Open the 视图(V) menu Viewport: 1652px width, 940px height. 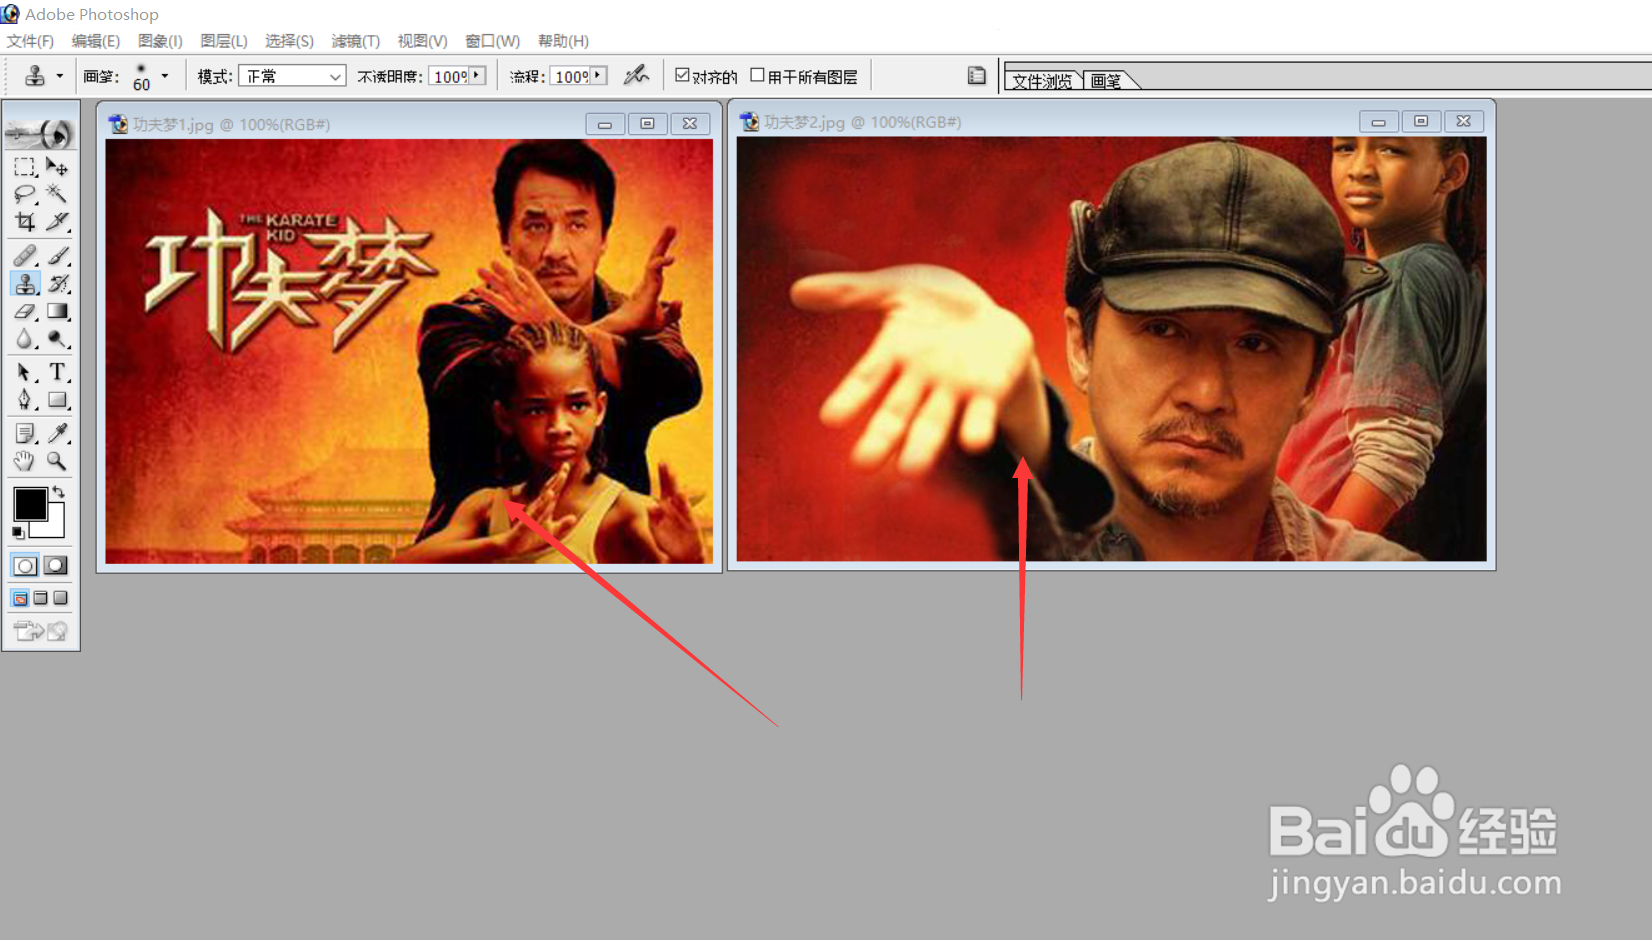(x=422, y=41)
